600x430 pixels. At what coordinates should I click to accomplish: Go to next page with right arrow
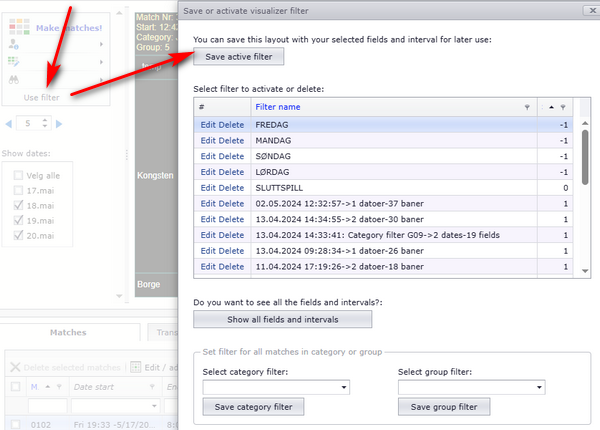click(59, 124)
